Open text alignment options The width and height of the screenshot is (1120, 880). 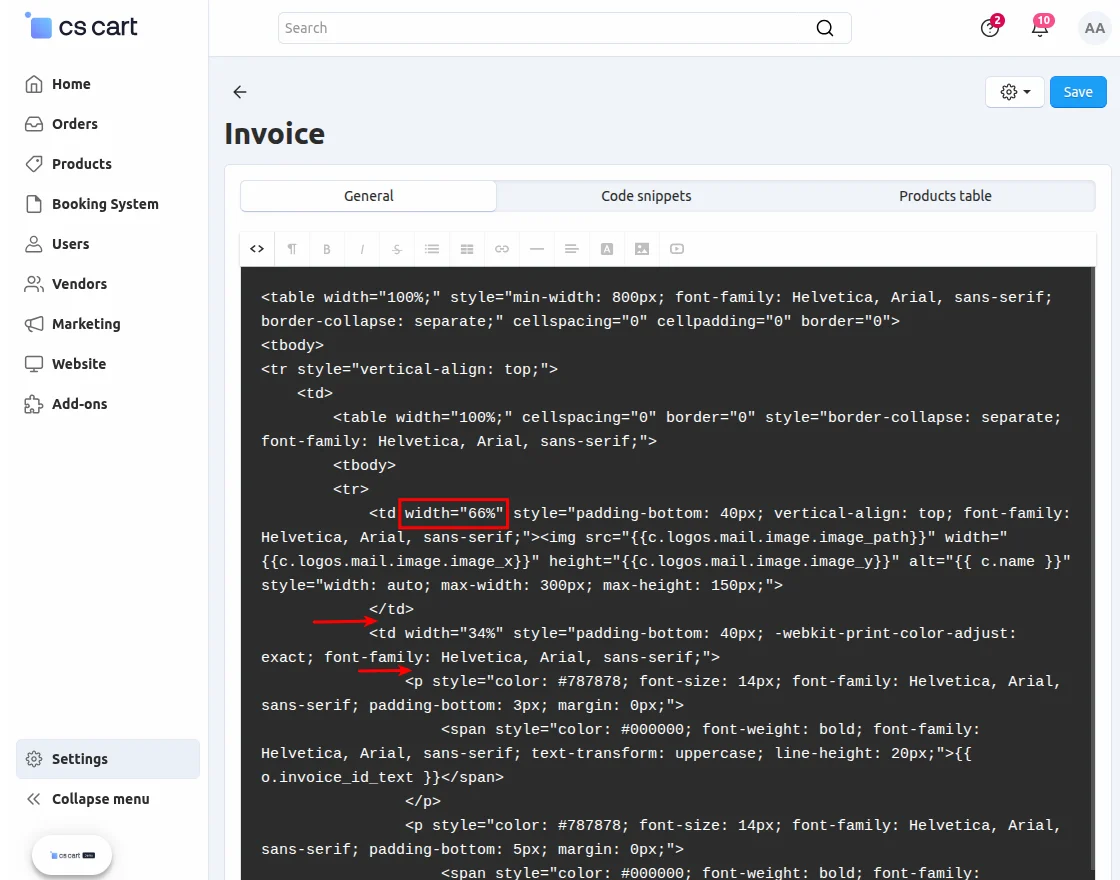571,249
